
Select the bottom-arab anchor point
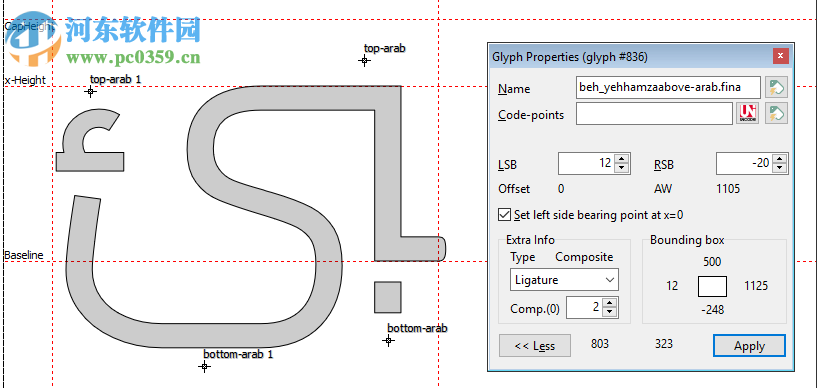tap(388, 341)
